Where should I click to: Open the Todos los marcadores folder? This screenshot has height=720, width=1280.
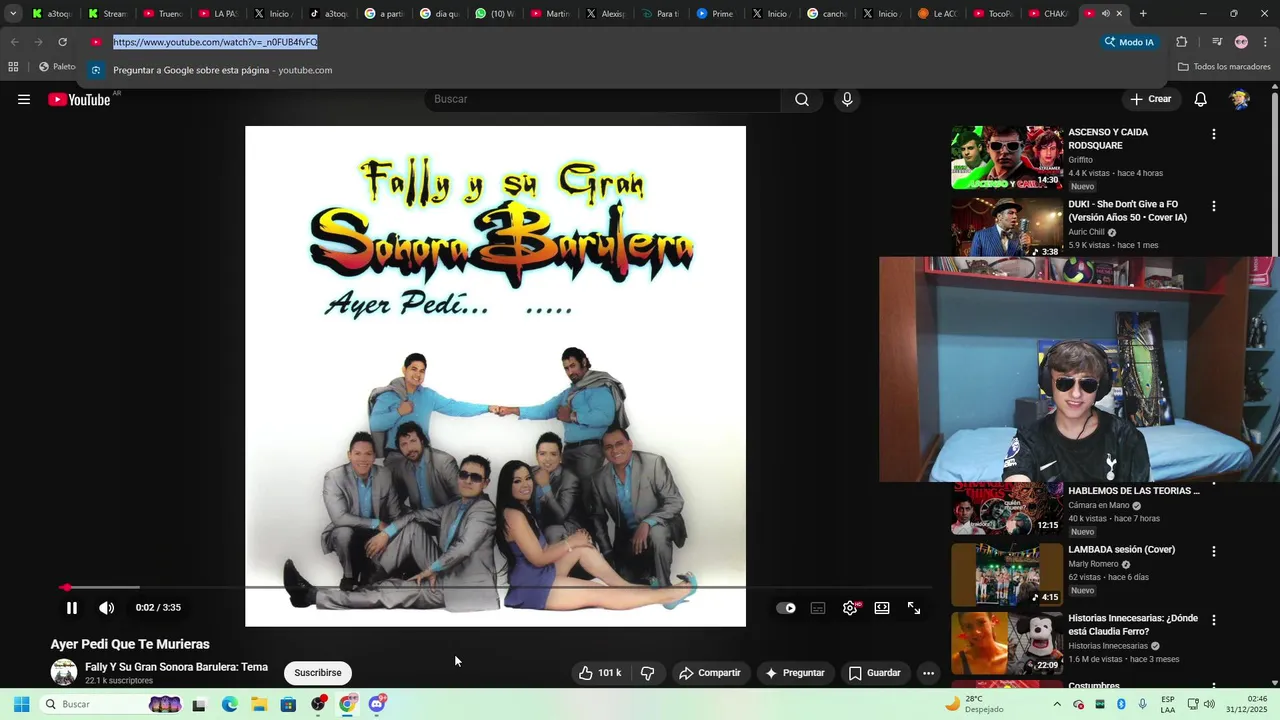[1224, 67]
